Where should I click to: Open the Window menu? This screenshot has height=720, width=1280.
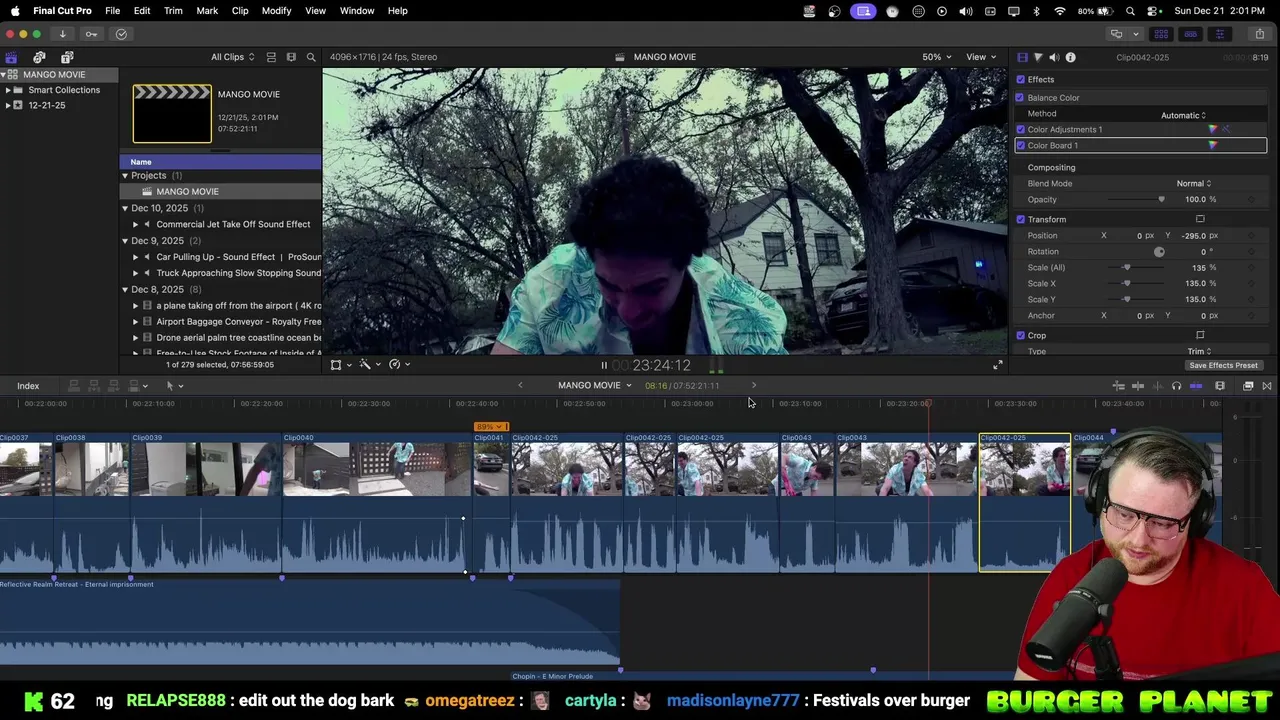(357, 10)
